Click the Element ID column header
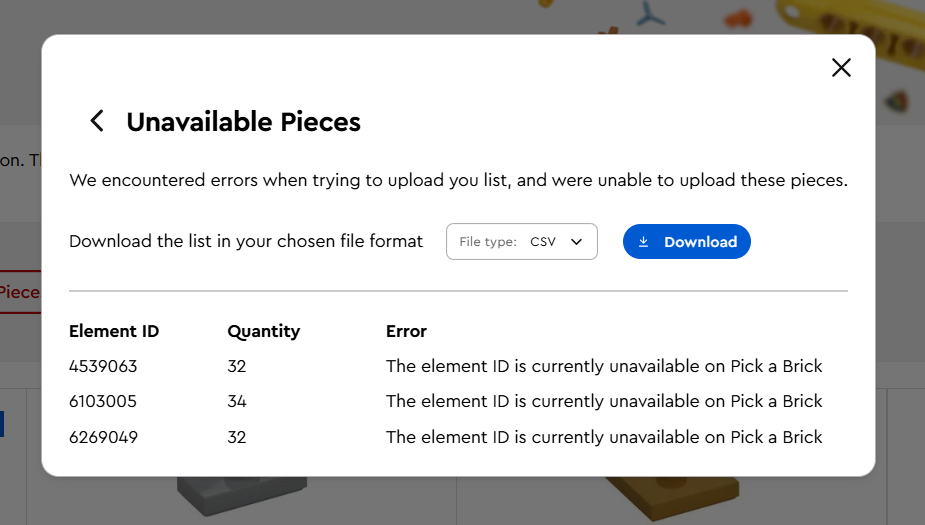Screen dimensions: 925x525 [114, 331]
